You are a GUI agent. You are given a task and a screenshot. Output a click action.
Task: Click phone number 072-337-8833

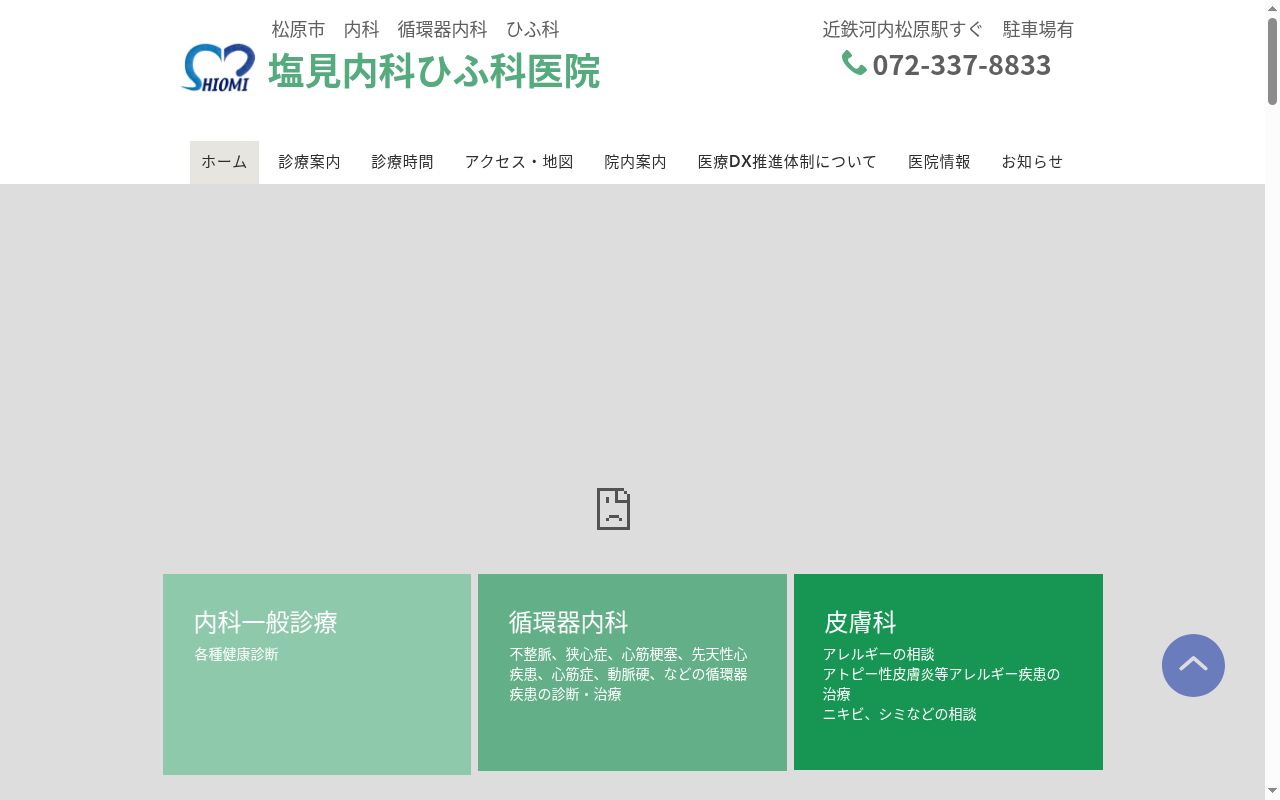point(961,65)
